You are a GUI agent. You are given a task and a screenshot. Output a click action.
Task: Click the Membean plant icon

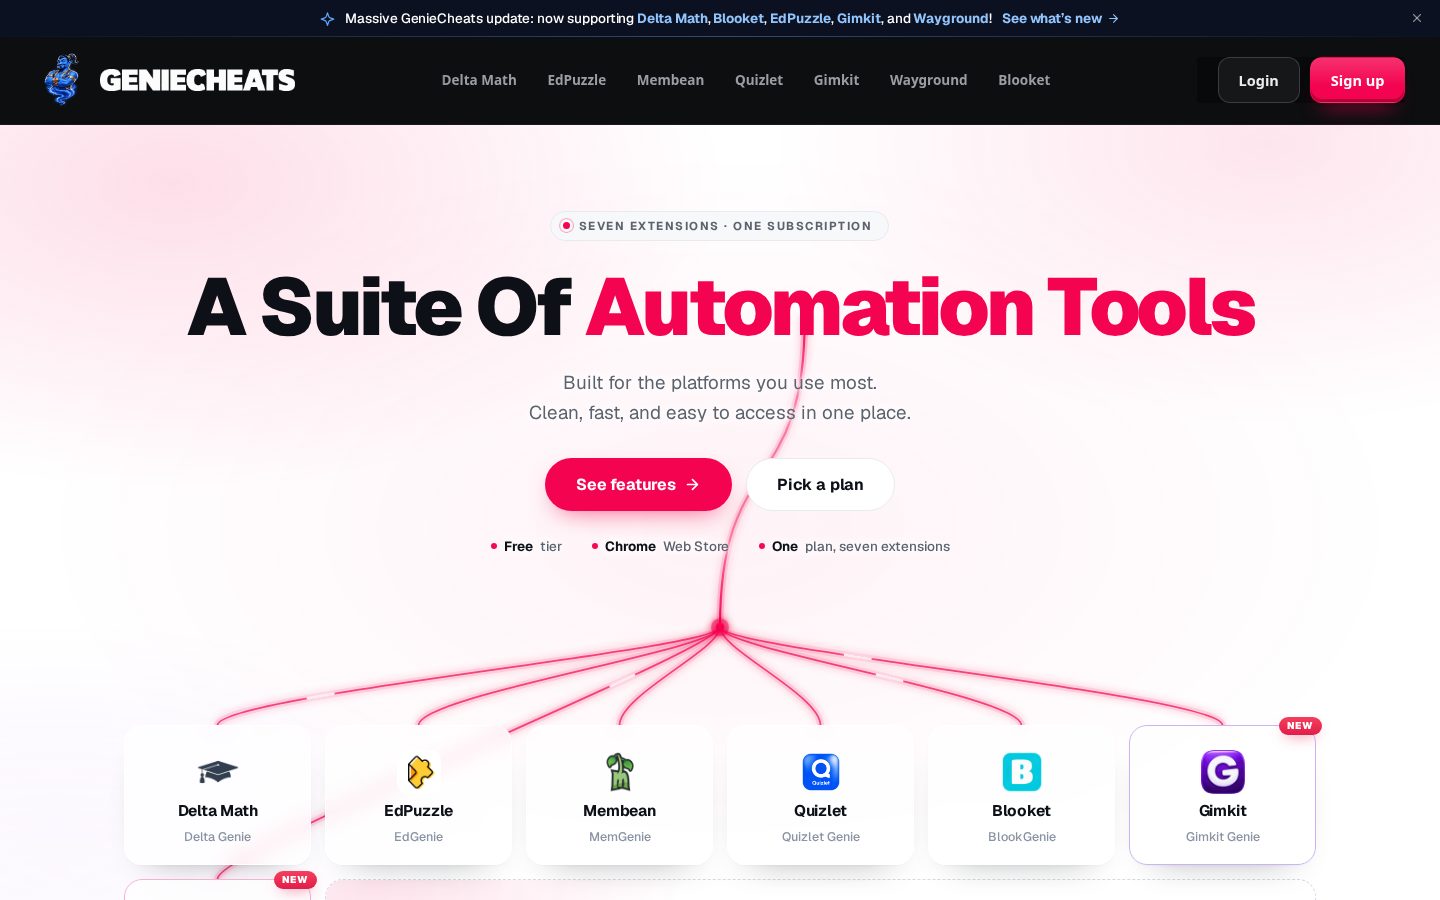coord(620,772)
